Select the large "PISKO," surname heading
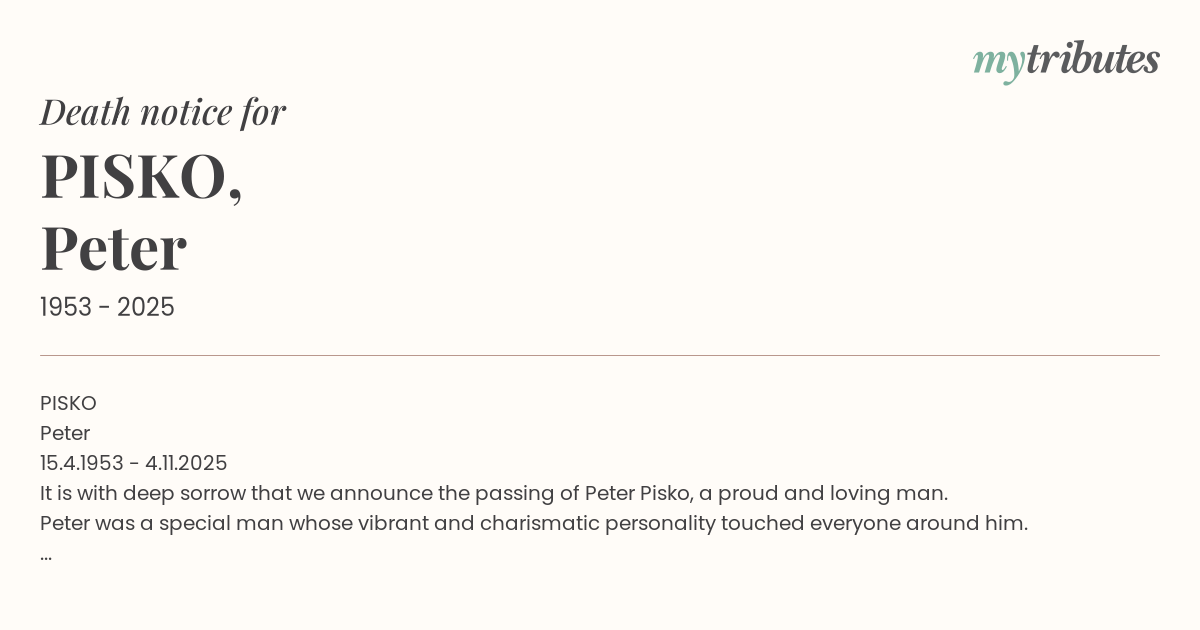 coord(141,177)
